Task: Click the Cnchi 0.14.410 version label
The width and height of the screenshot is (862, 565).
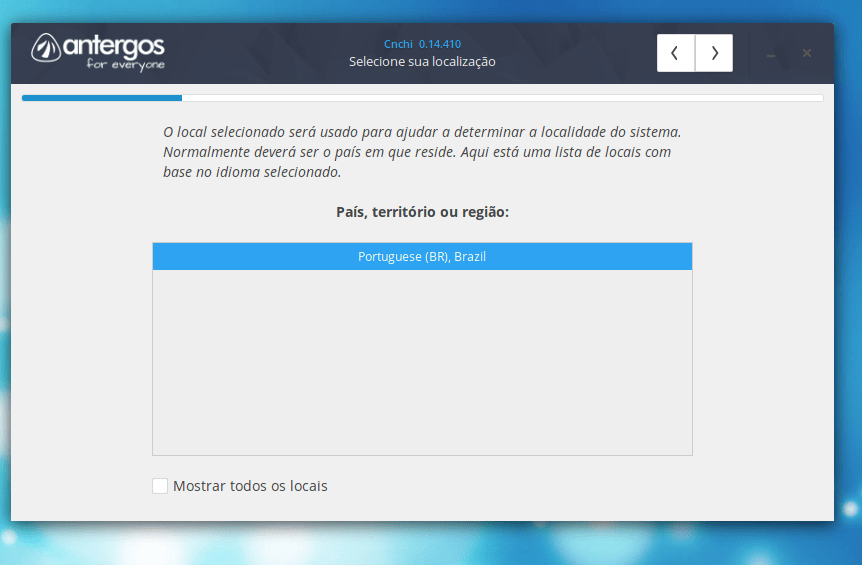Action: pos(422,44)
